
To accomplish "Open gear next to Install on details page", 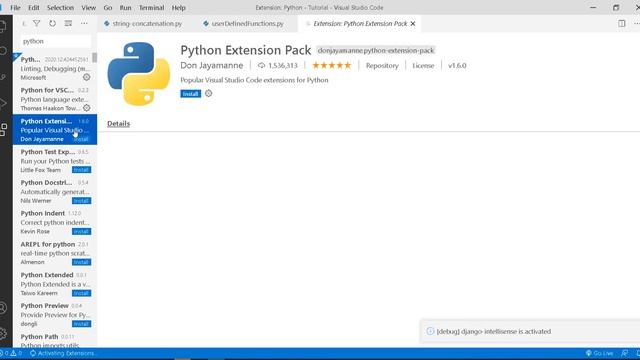I will 209,93.
